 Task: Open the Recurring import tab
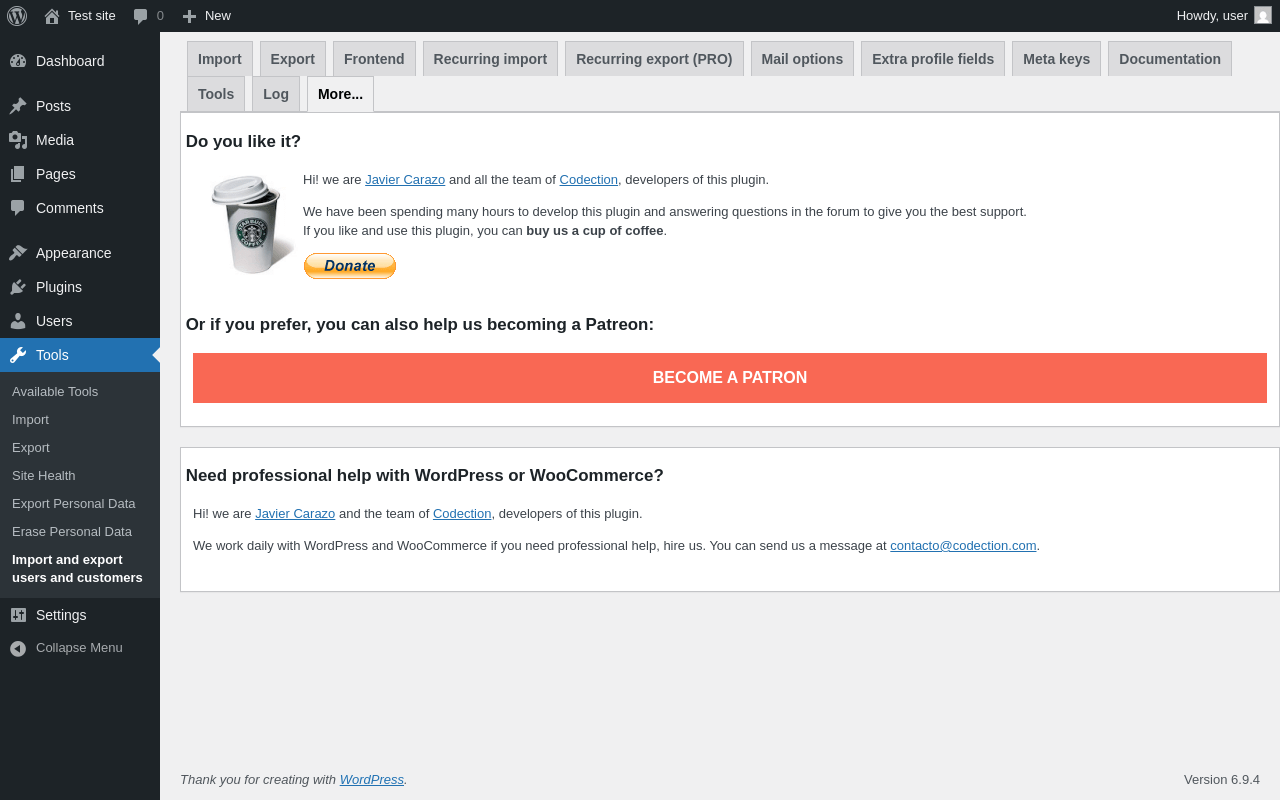pyautogui.click(x=490, y=59)
